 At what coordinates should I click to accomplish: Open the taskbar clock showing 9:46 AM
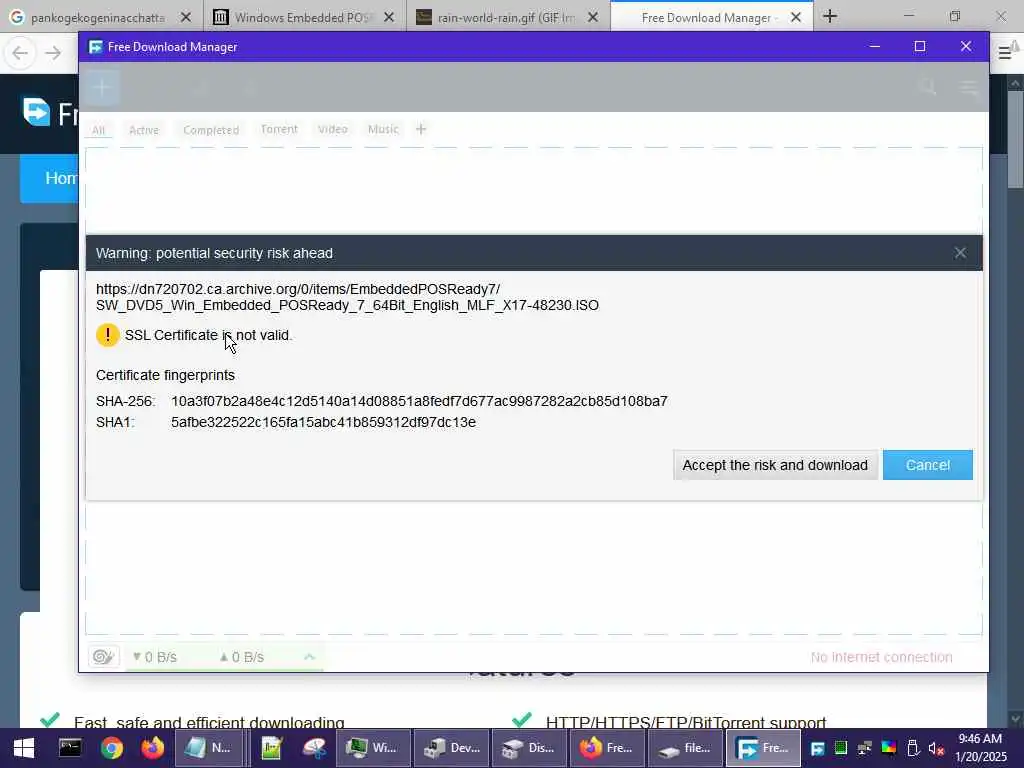pos(980,748)
